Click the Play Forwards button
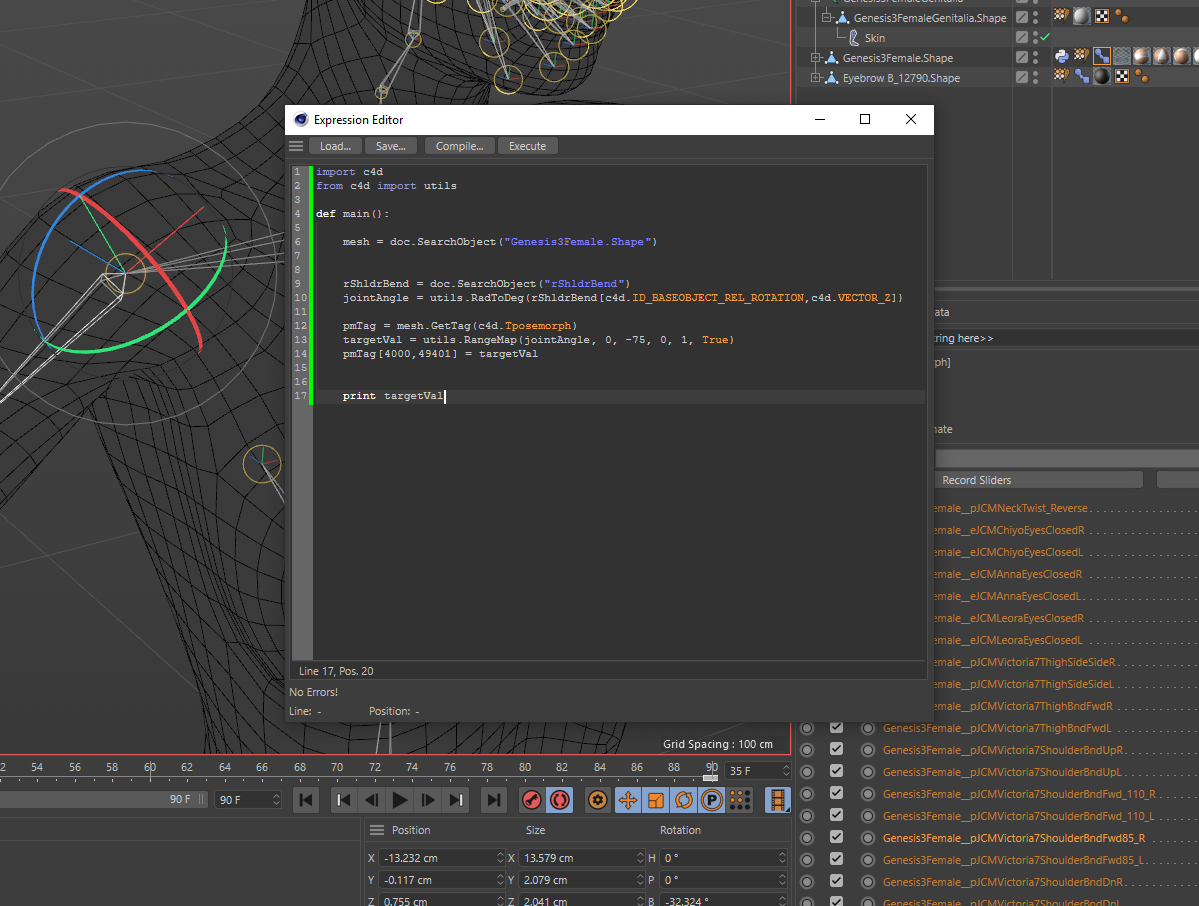 pyautogui.click(x=400, y=800)
